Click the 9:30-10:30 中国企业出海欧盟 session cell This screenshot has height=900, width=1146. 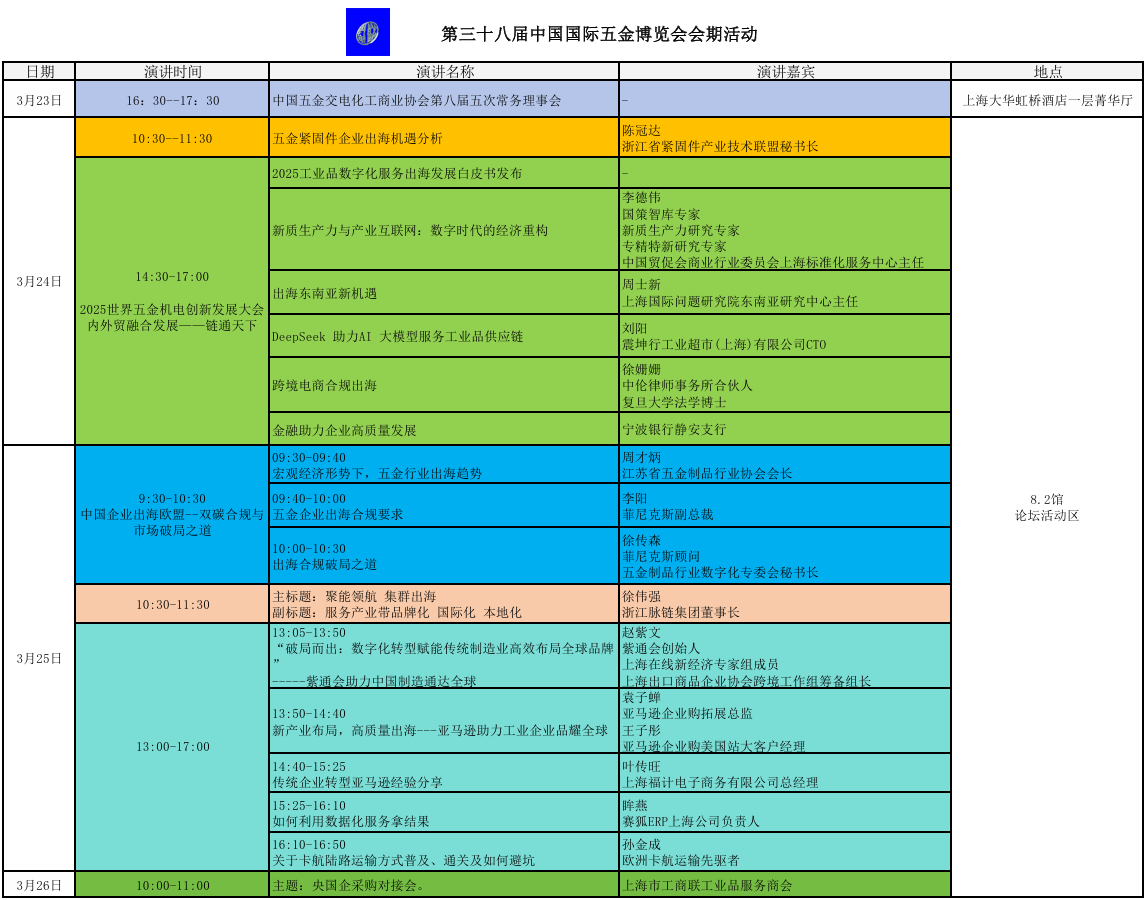tap(172, 514)
